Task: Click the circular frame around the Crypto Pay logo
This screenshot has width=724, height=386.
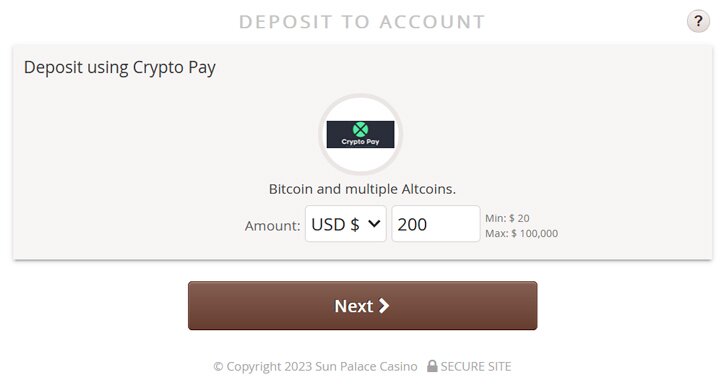Action: coord(360,134)
